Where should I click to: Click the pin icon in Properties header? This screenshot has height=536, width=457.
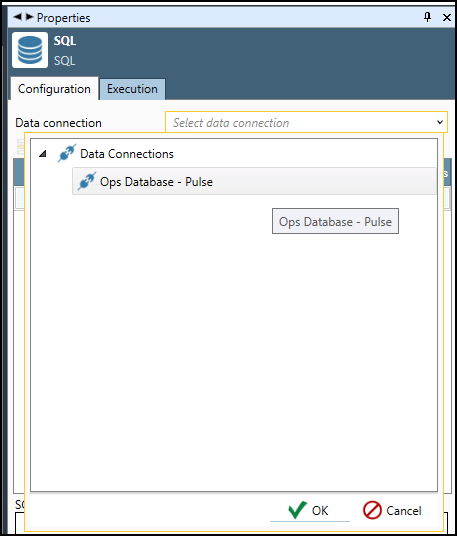pos(427,17)
